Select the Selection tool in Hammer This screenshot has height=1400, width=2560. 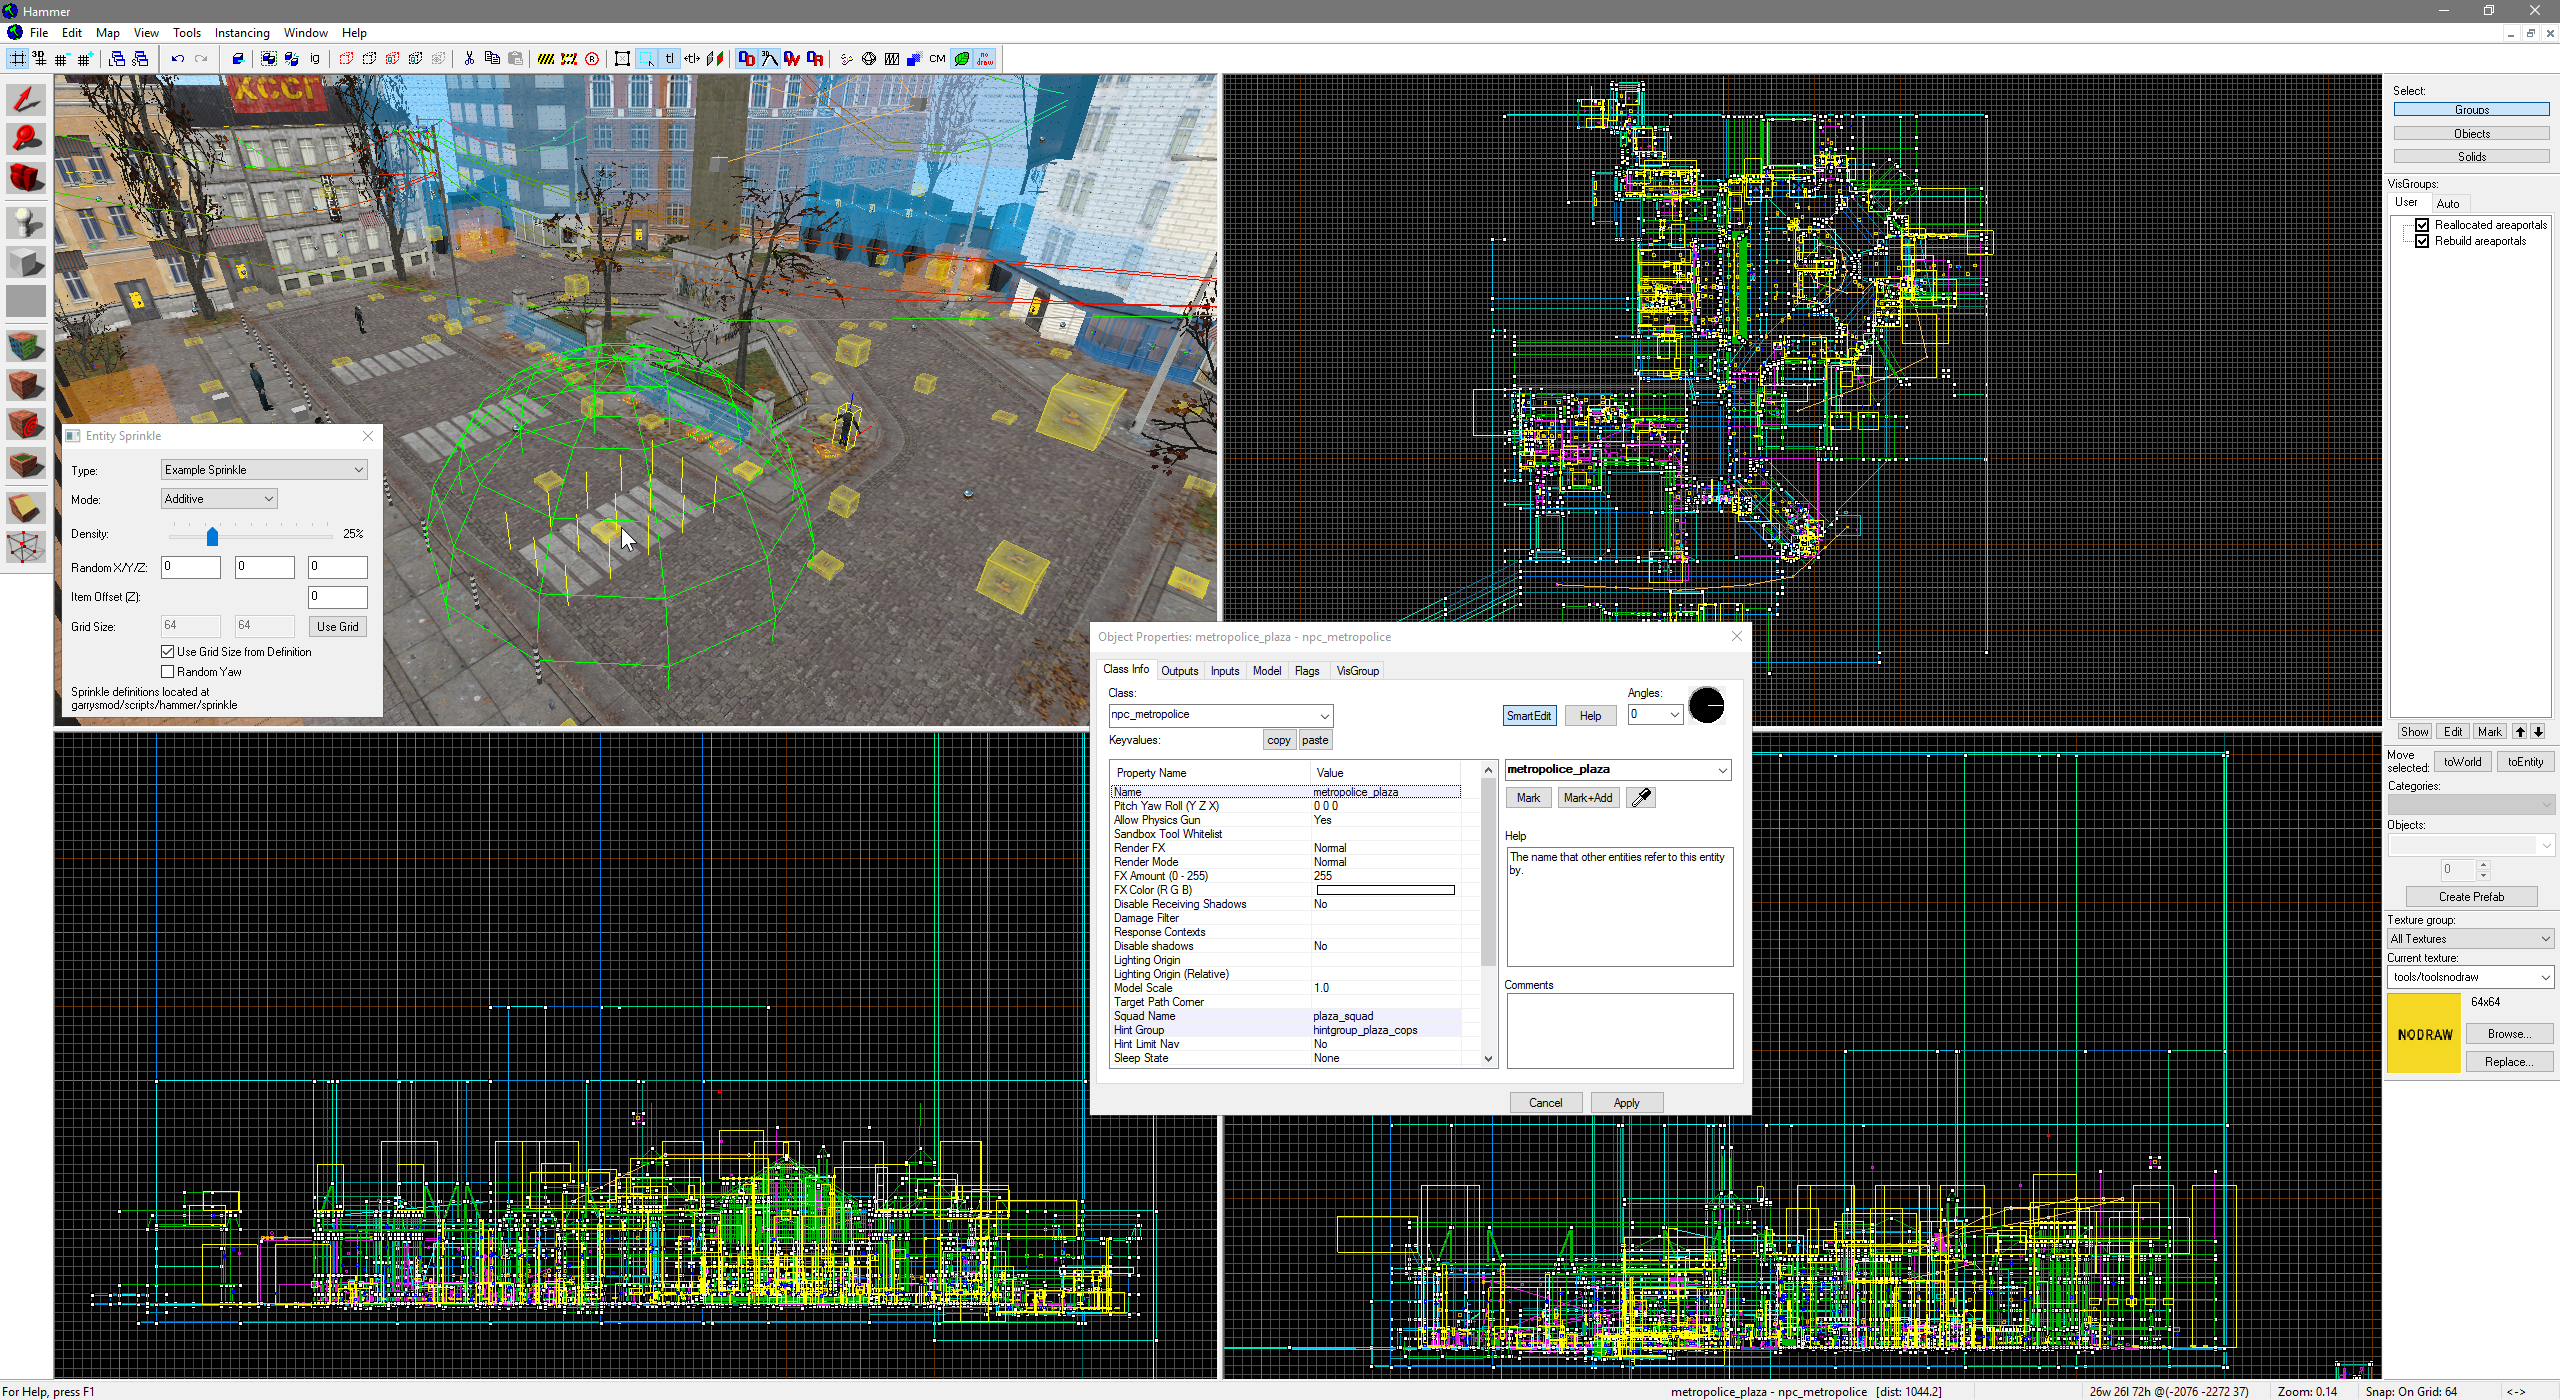24,100
